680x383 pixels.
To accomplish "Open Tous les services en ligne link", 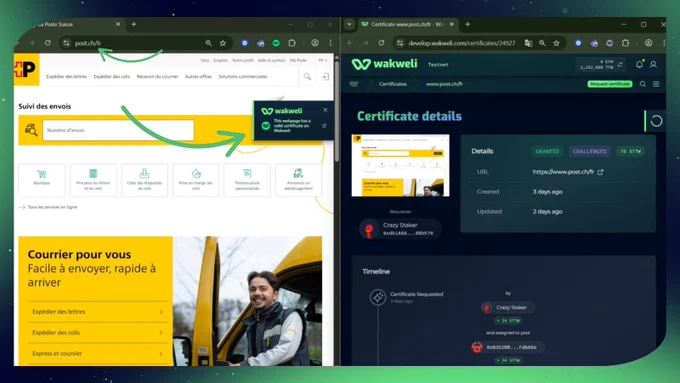I will pos(48,207).
